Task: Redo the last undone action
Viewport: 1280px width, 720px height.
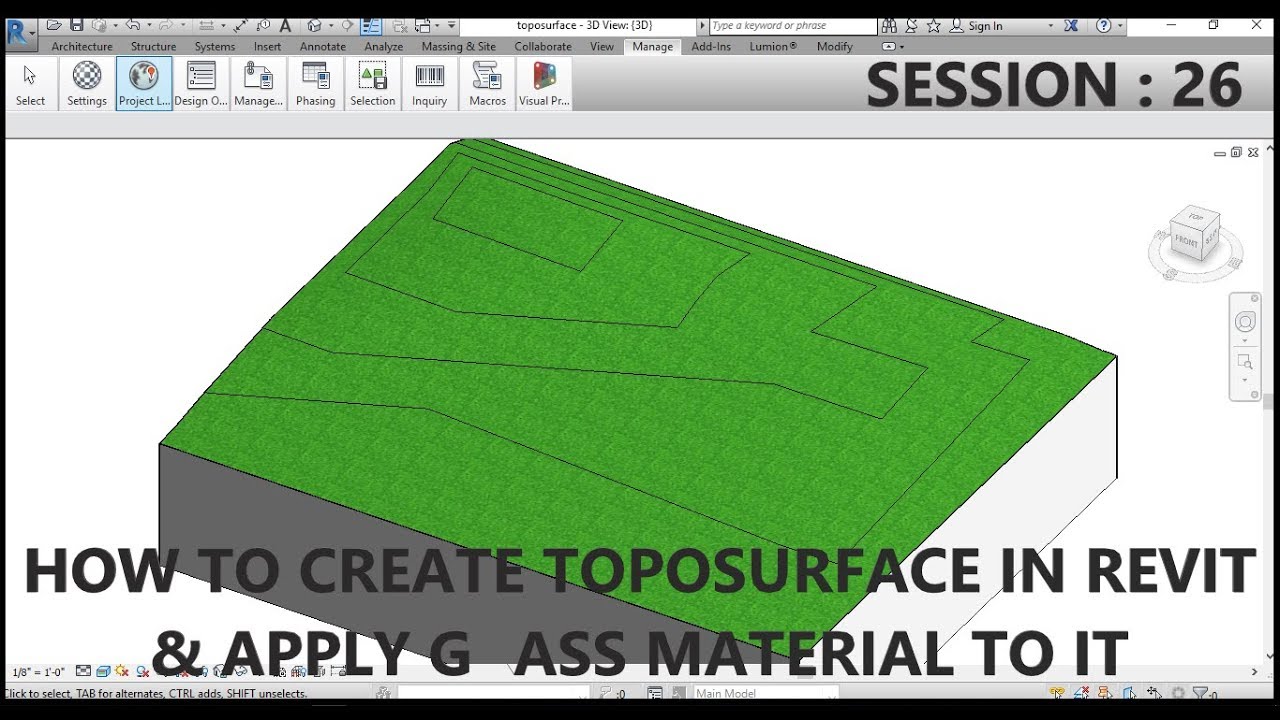Action: (165, 25)
